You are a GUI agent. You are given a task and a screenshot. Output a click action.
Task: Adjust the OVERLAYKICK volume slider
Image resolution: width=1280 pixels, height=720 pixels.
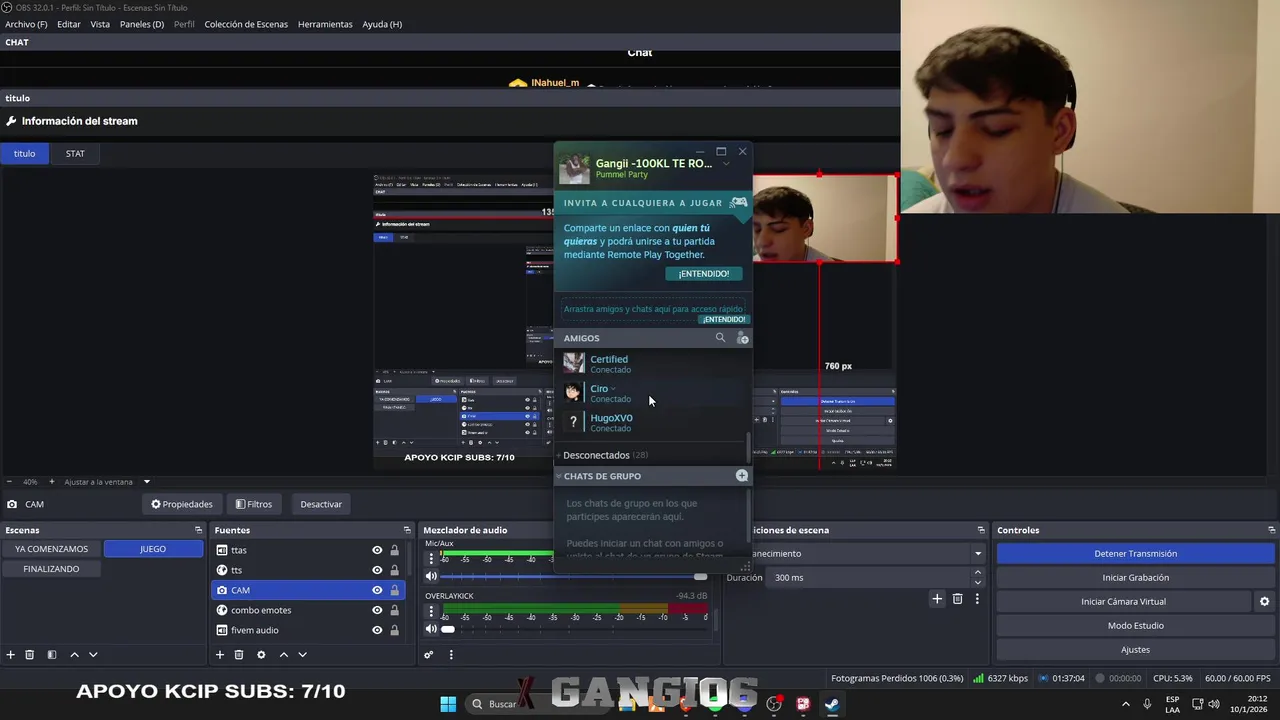point(448,629)
